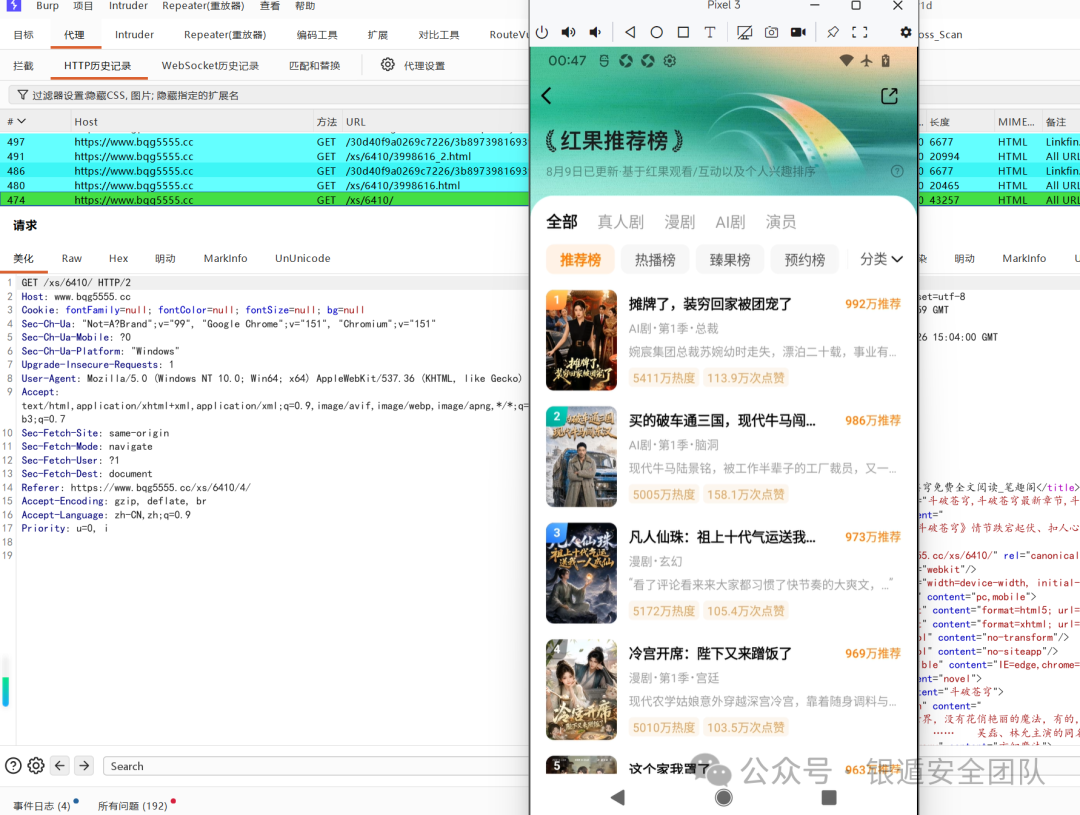Tap the 预约榜 ranking button
This screenshot has width=1080, height=815.
pyautogui.click(x=804, y=260)
